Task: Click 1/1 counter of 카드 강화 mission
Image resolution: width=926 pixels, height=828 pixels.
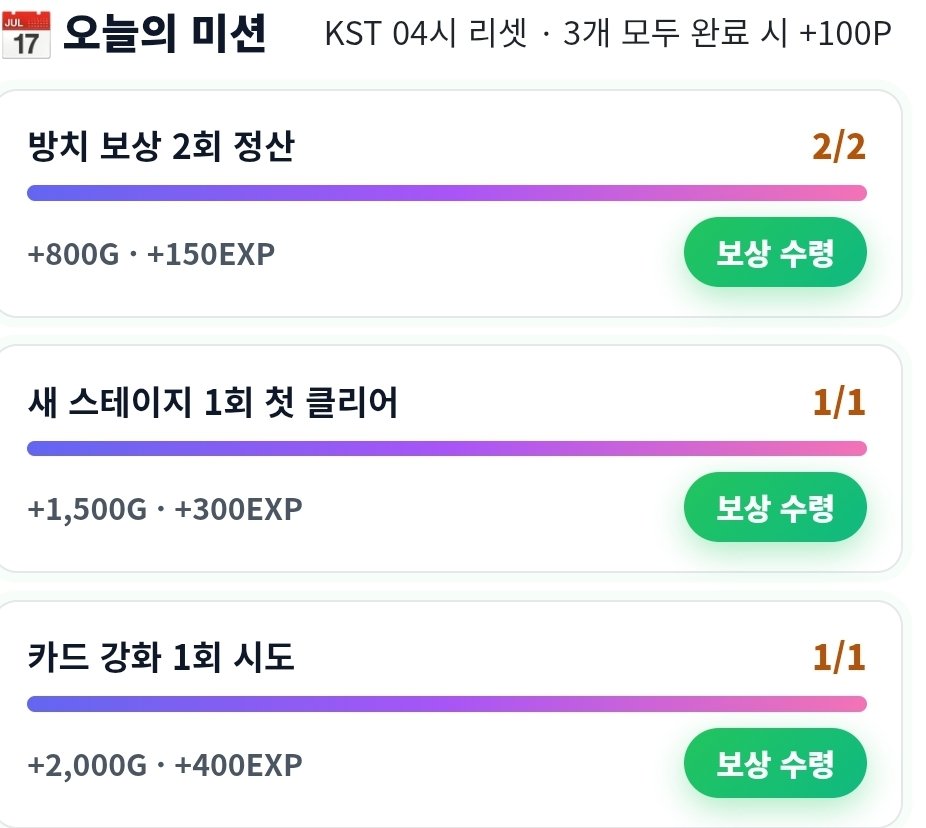Action: click(x=839, y=657)
